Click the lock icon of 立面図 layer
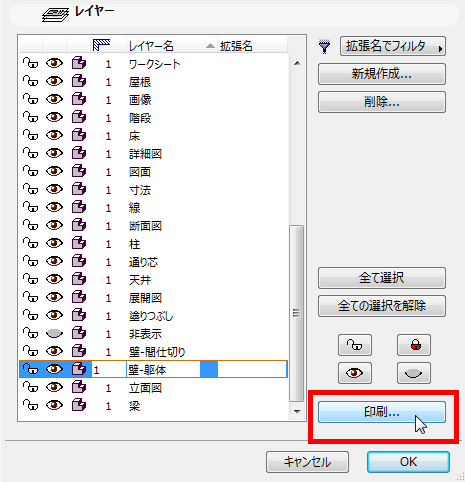Screen dimensions: 465x482 (x=30, y=387)
